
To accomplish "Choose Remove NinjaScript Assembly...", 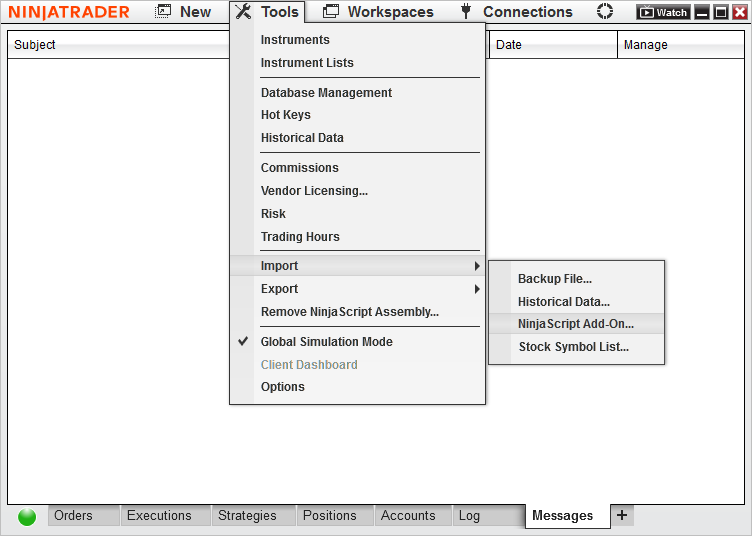I will coord(350,312).
